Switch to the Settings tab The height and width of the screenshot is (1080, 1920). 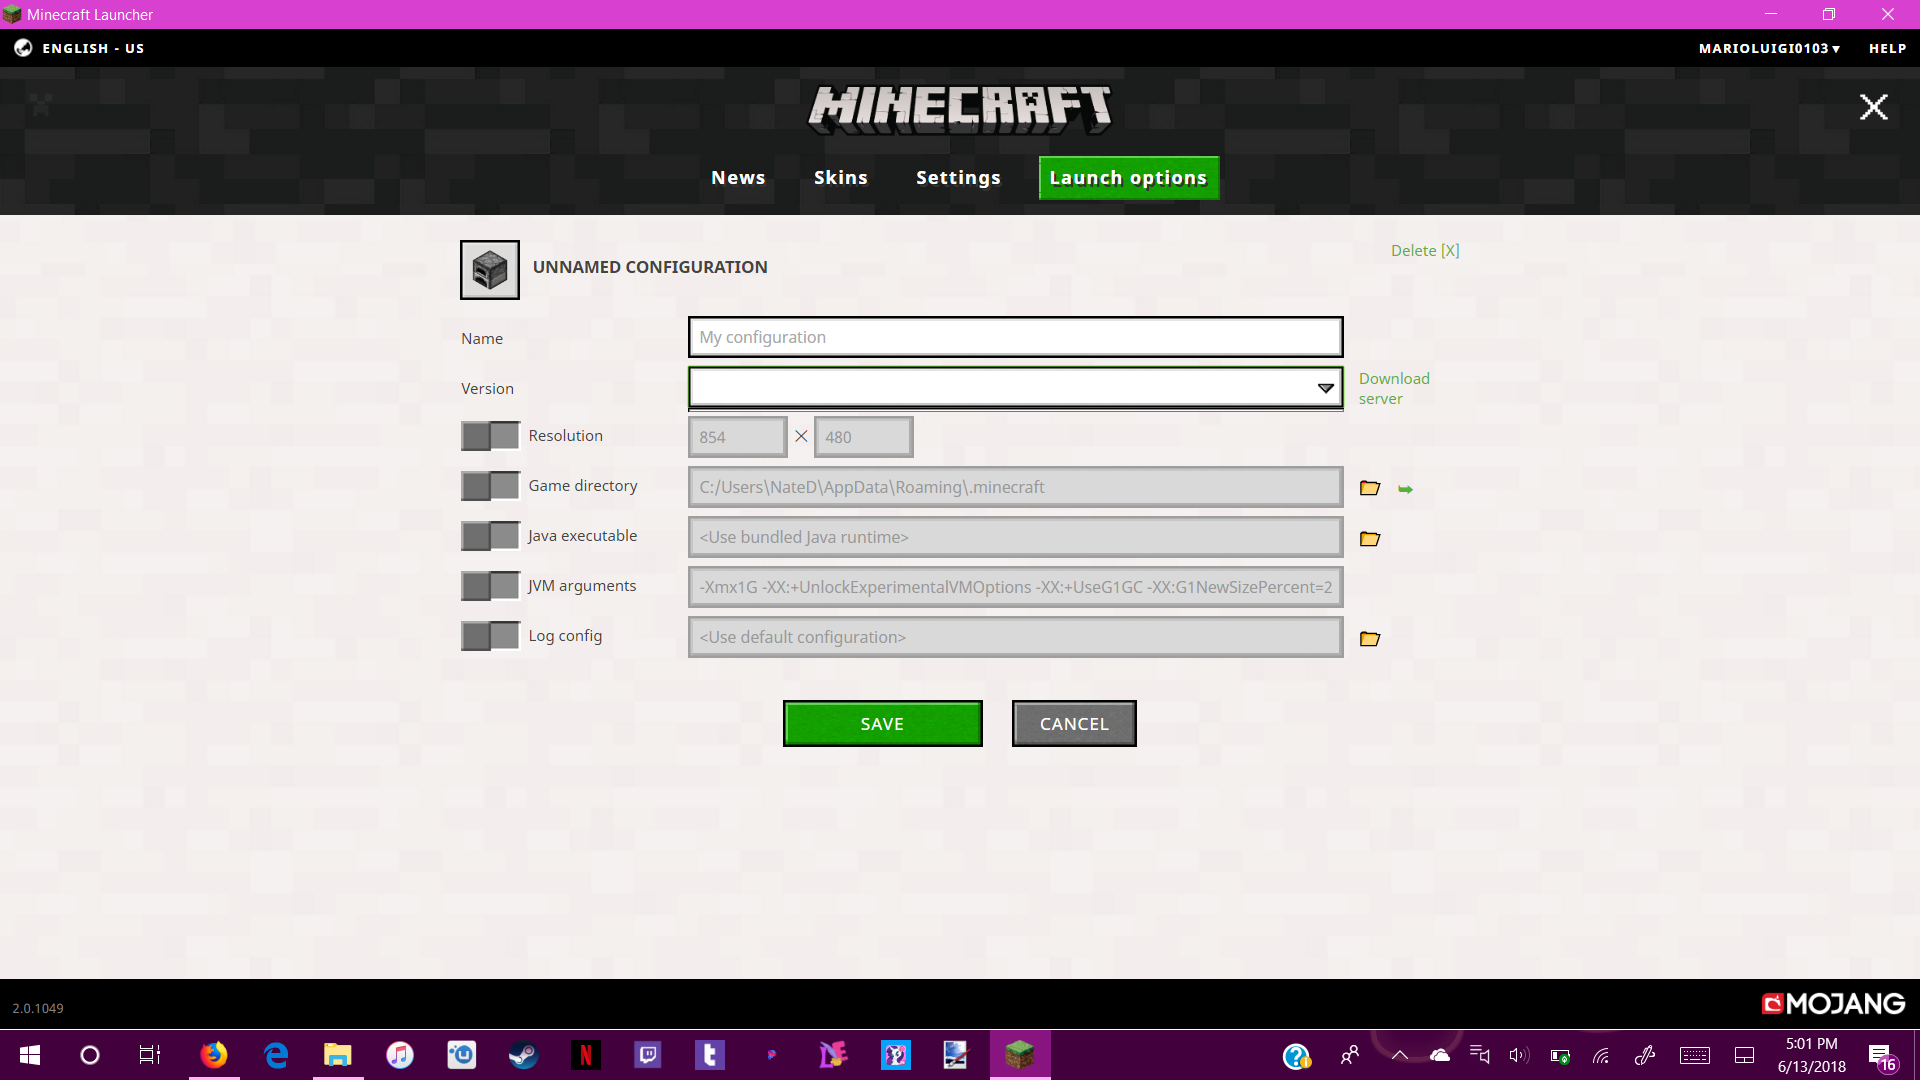[x=958, y=178]
